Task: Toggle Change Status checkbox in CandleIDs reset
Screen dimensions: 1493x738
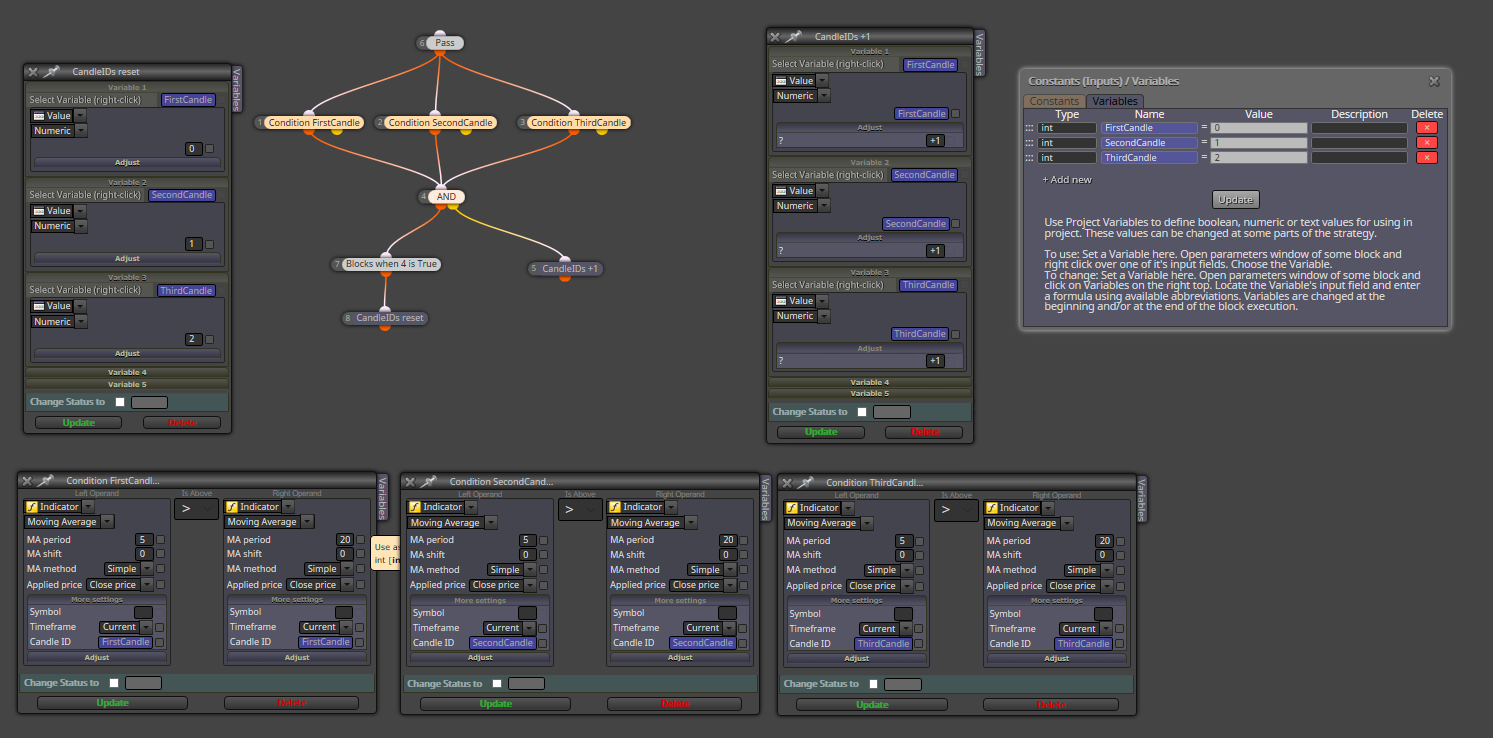Action: pos(120,402)
